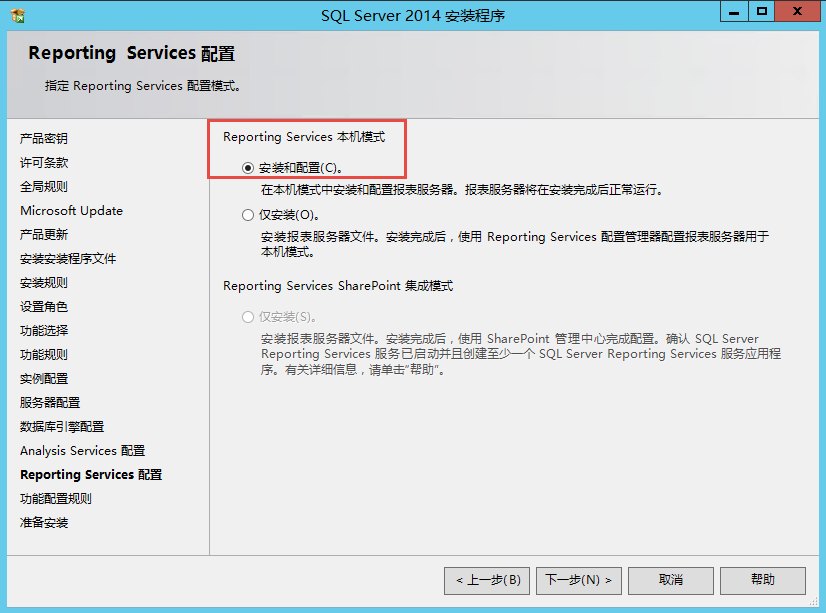Click the 实例配置 step in sidebar
The image size is (826, 613).
(44, 379)
